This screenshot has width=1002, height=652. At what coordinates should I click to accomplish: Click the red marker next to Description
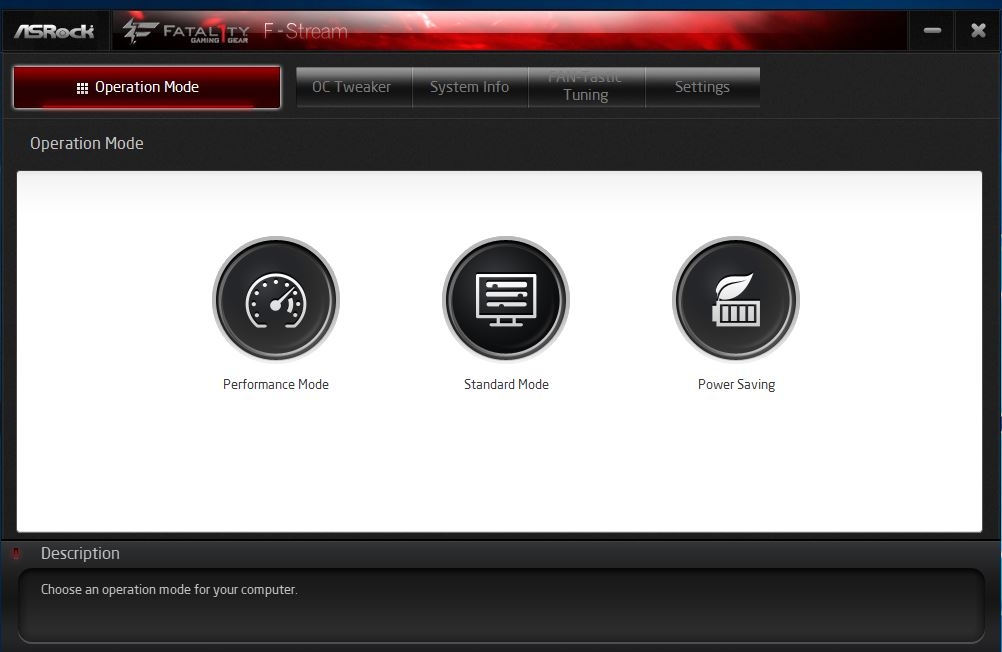point(15,554)
